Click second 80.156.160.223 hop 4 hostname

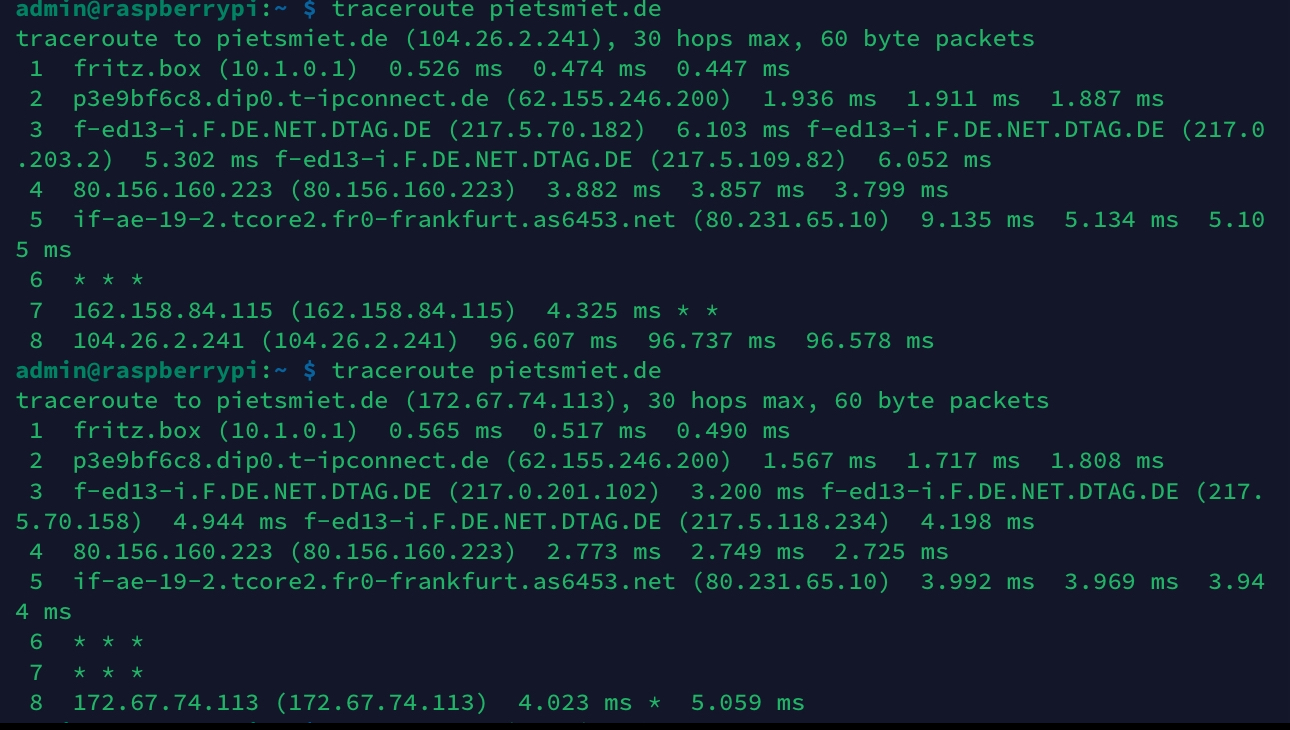click(173, 551)
